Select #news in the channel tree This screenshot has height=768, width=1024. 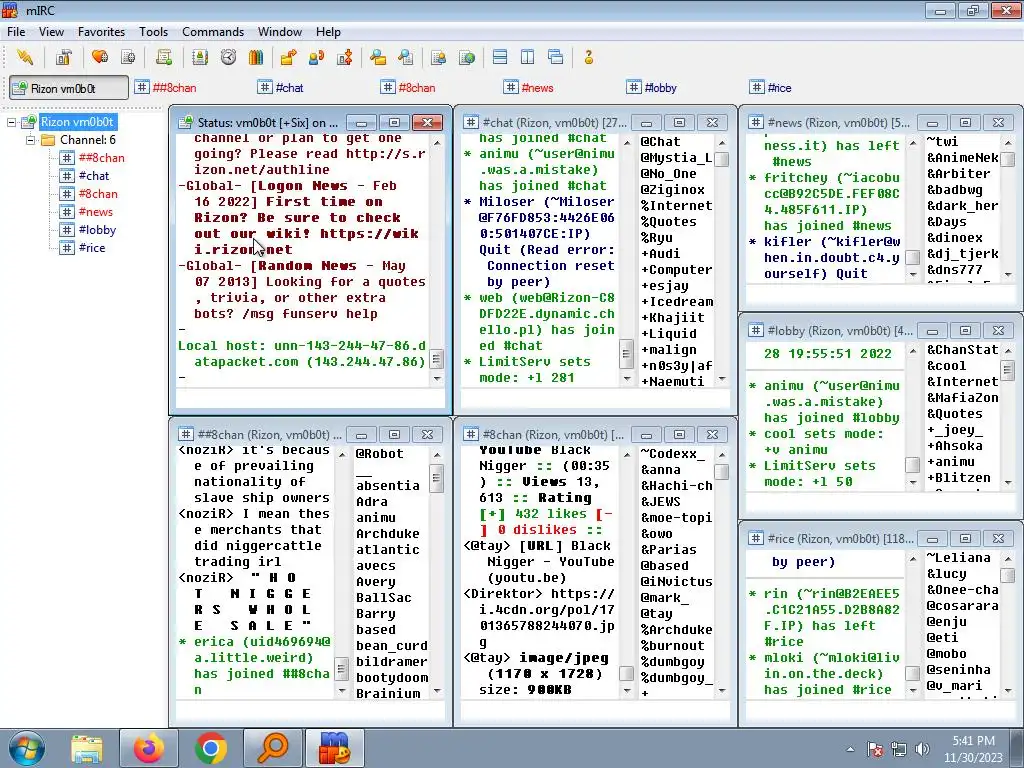[x=95, y=212]
